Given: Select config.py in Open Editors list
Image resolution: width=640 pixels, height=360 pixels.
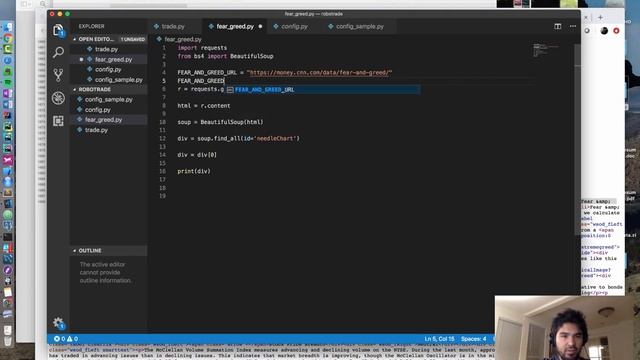Looking at the screenshot, I should pos(109,69).
